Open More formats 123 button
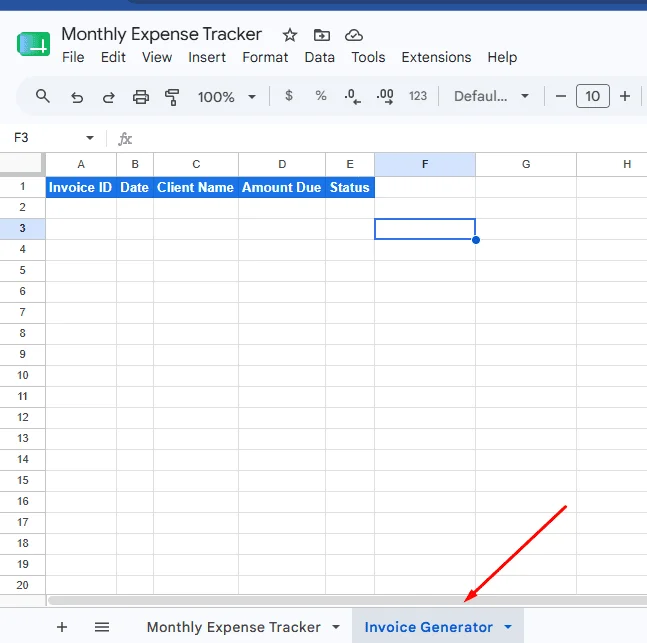647x643 pixels. click(x=418, y=96)
